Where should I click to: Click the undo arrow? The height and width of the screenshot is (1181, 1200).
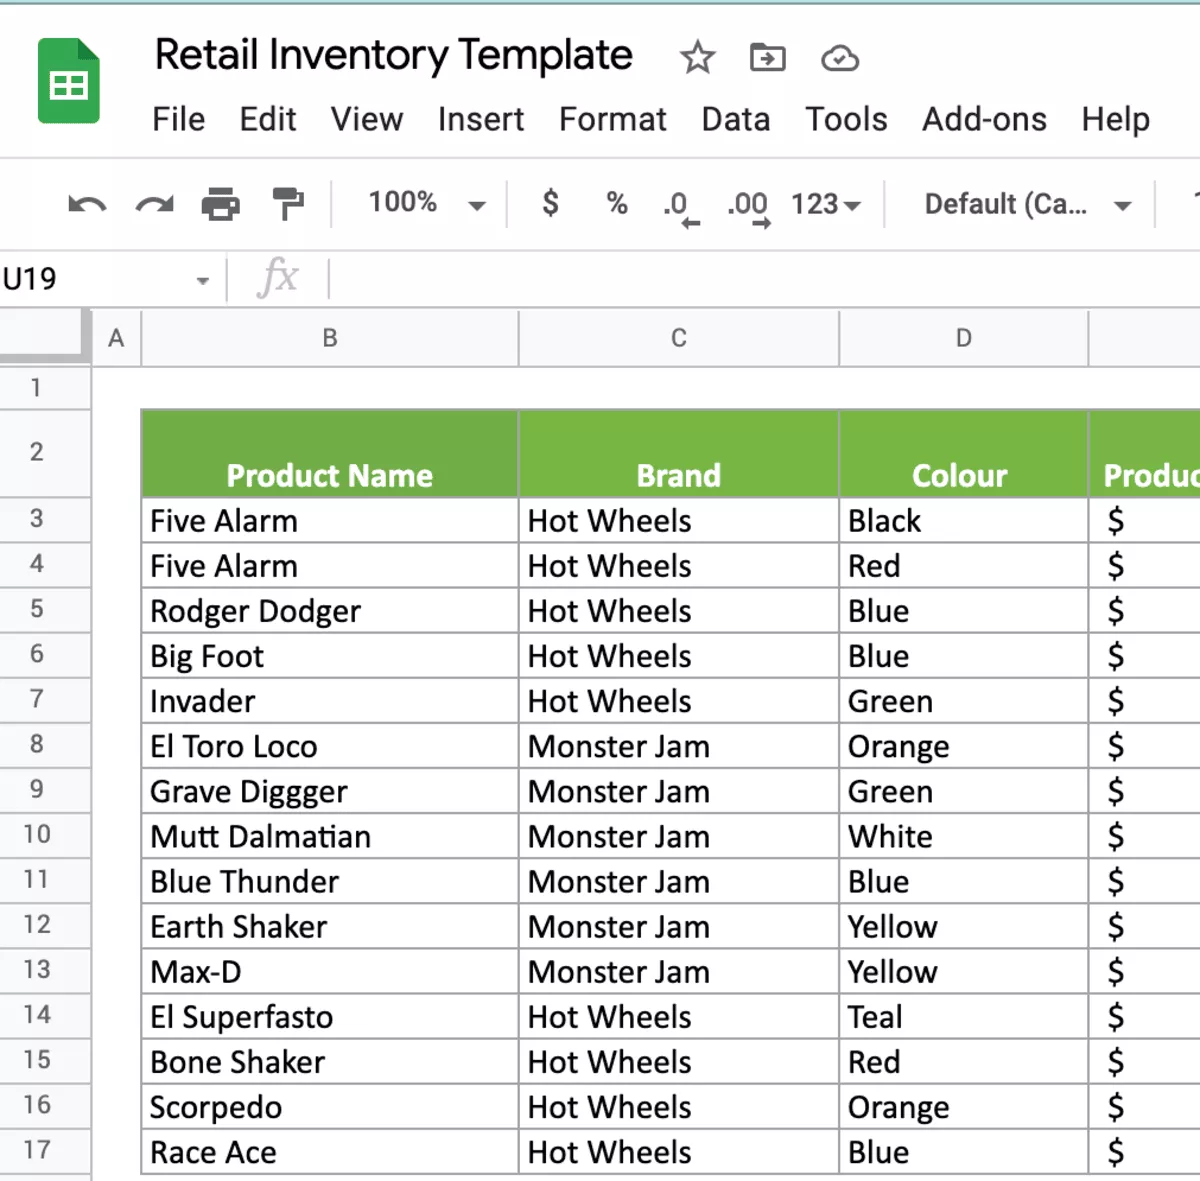[x=87, y=205]
